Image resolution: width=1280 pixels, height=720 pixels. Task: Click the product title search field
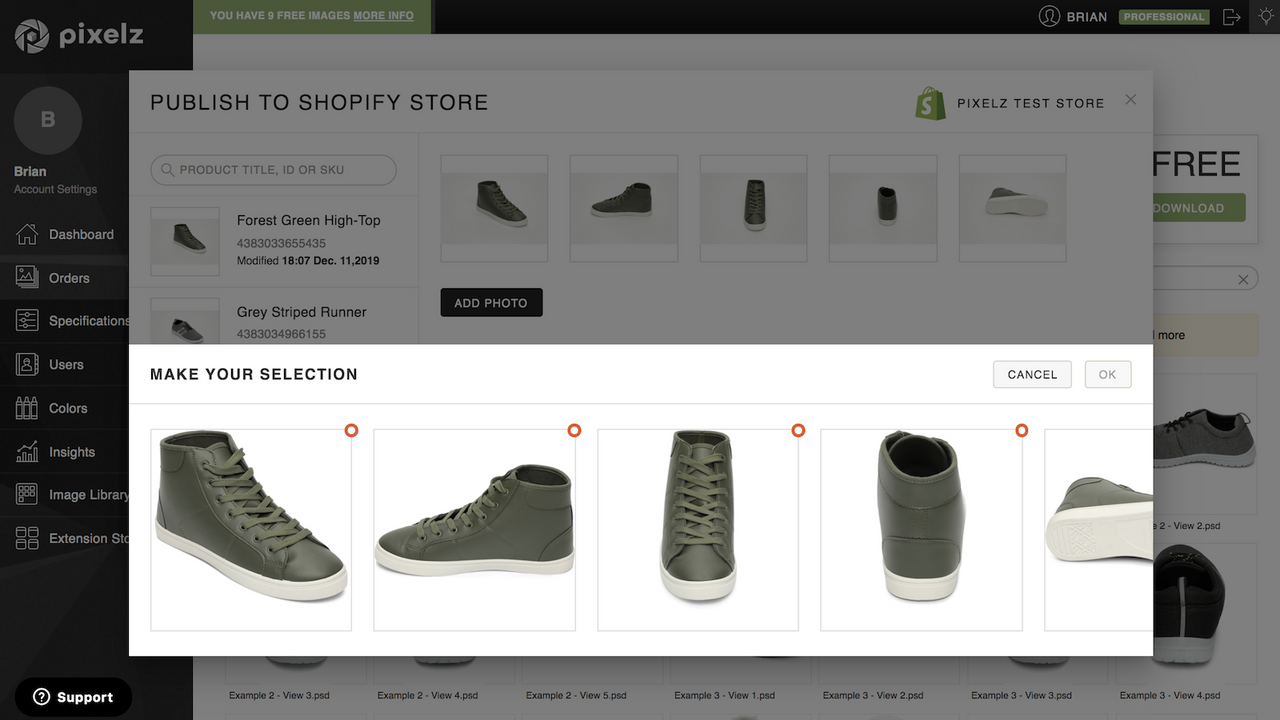[x=272, y=170]
